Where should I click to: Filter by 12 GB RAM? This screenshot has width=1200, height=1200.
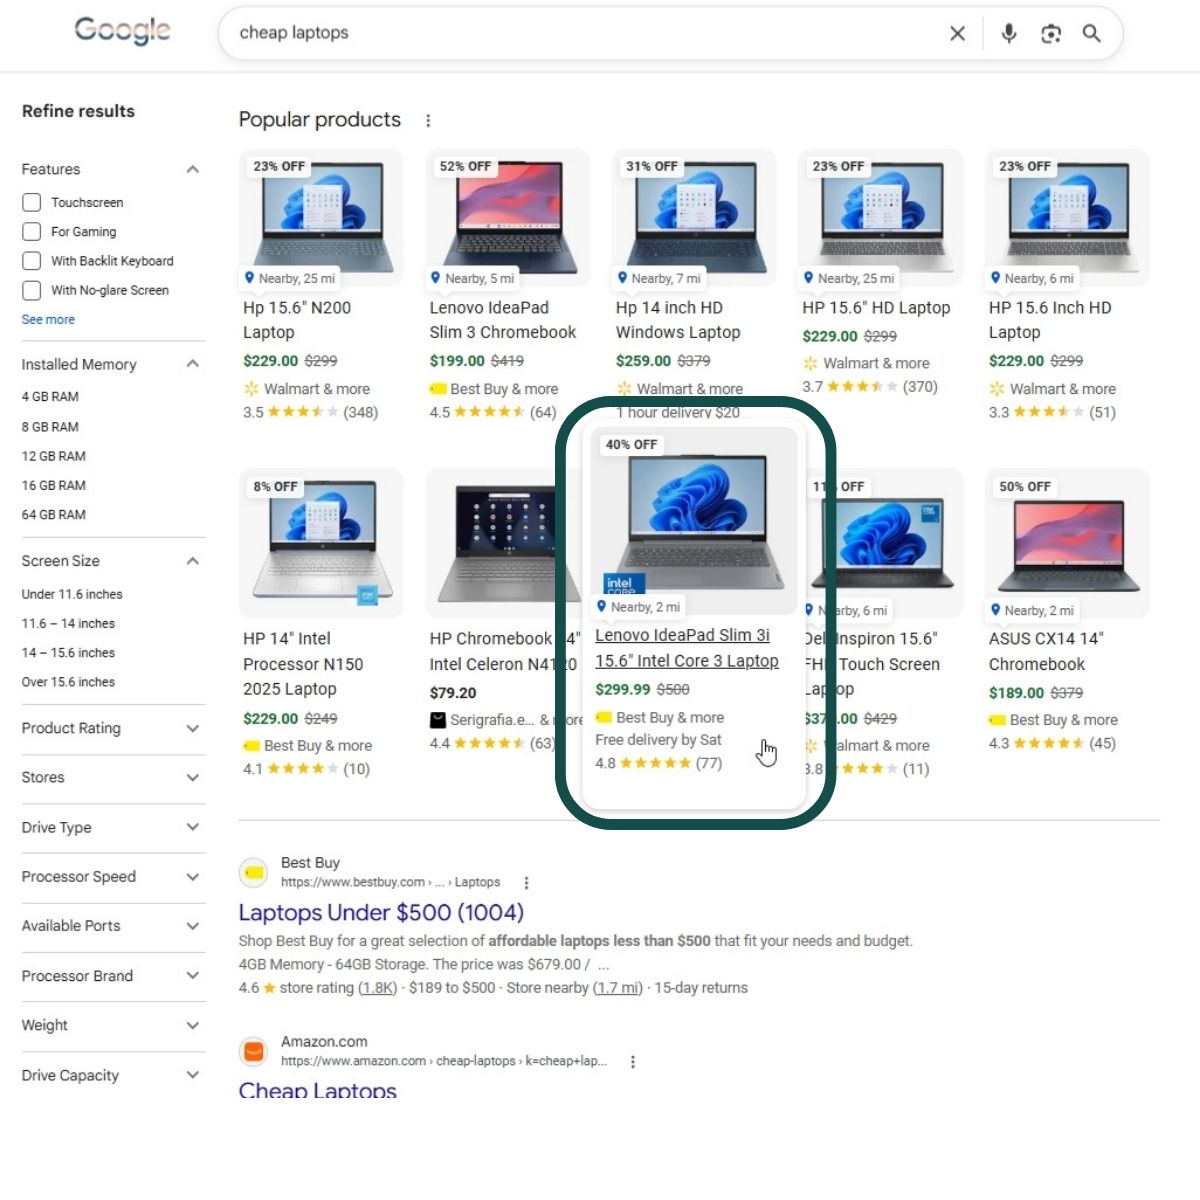(54, 456)
